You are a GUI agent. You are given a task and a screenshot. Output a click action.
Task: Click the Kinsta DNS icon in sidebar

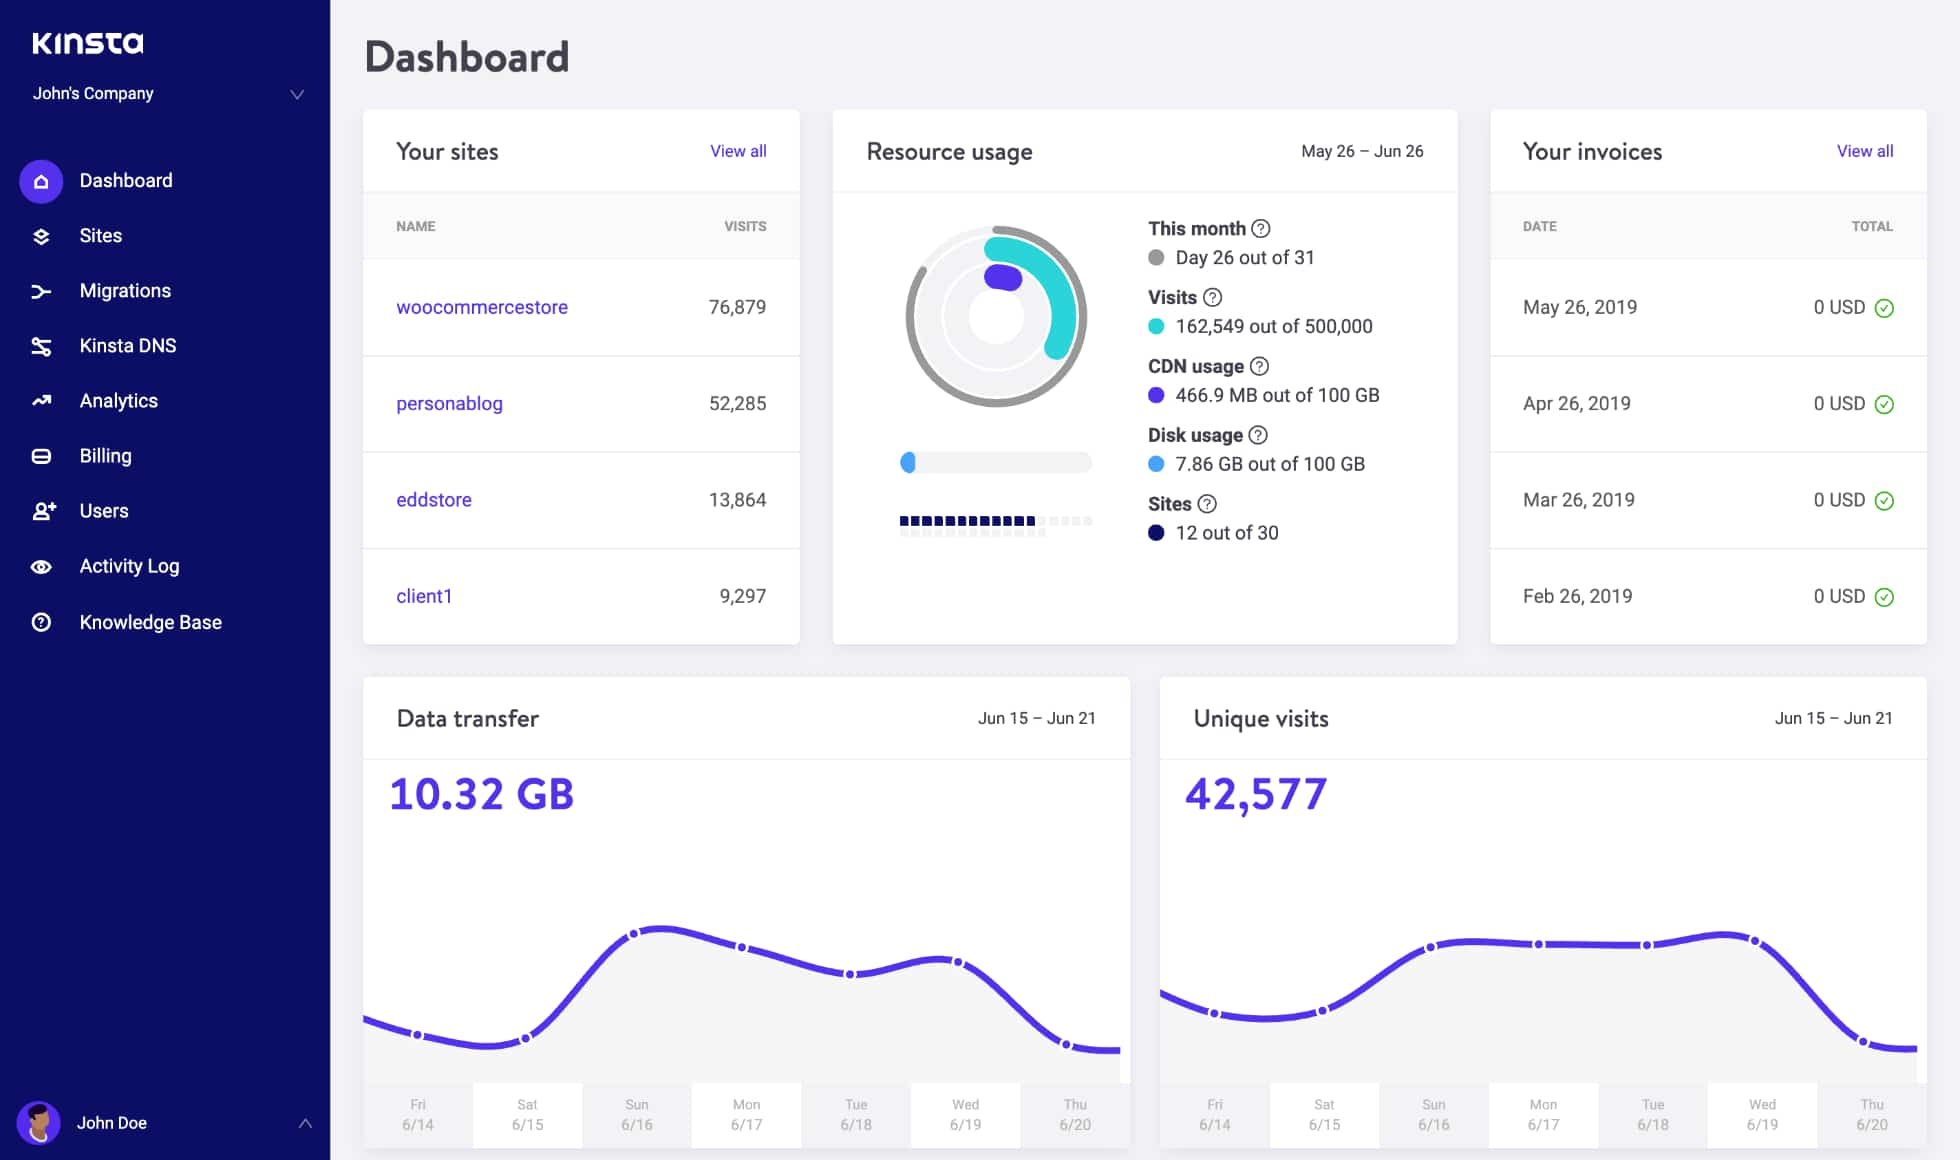41,345
